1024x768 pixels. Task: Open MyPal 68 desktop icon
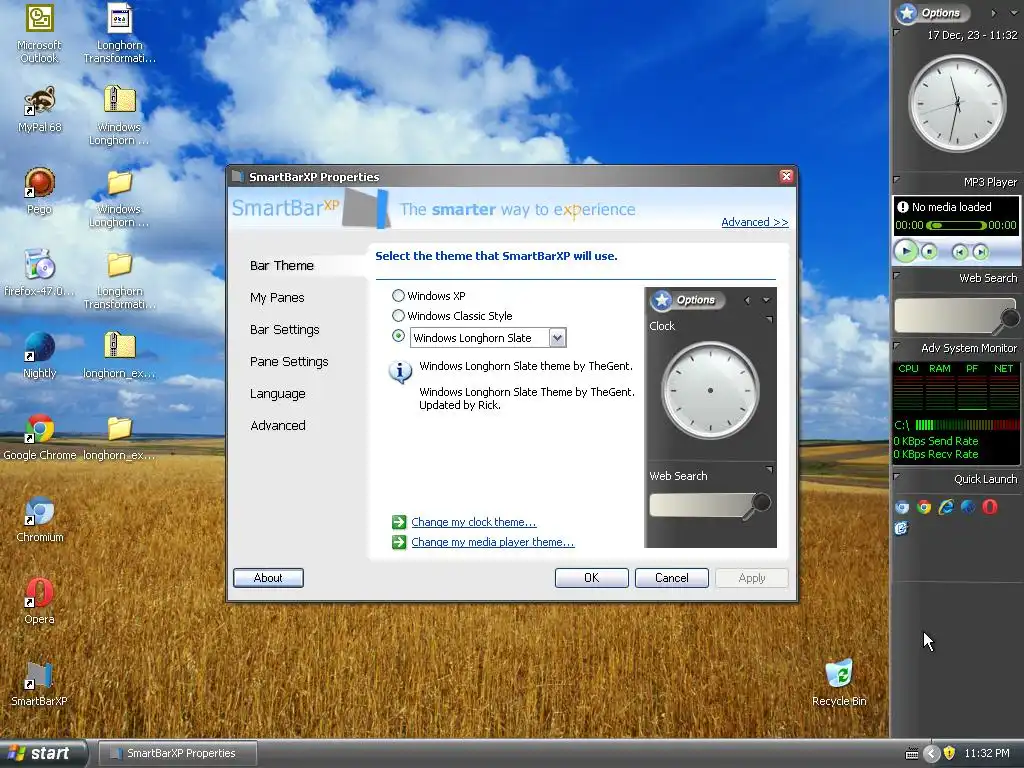point(39,109)
